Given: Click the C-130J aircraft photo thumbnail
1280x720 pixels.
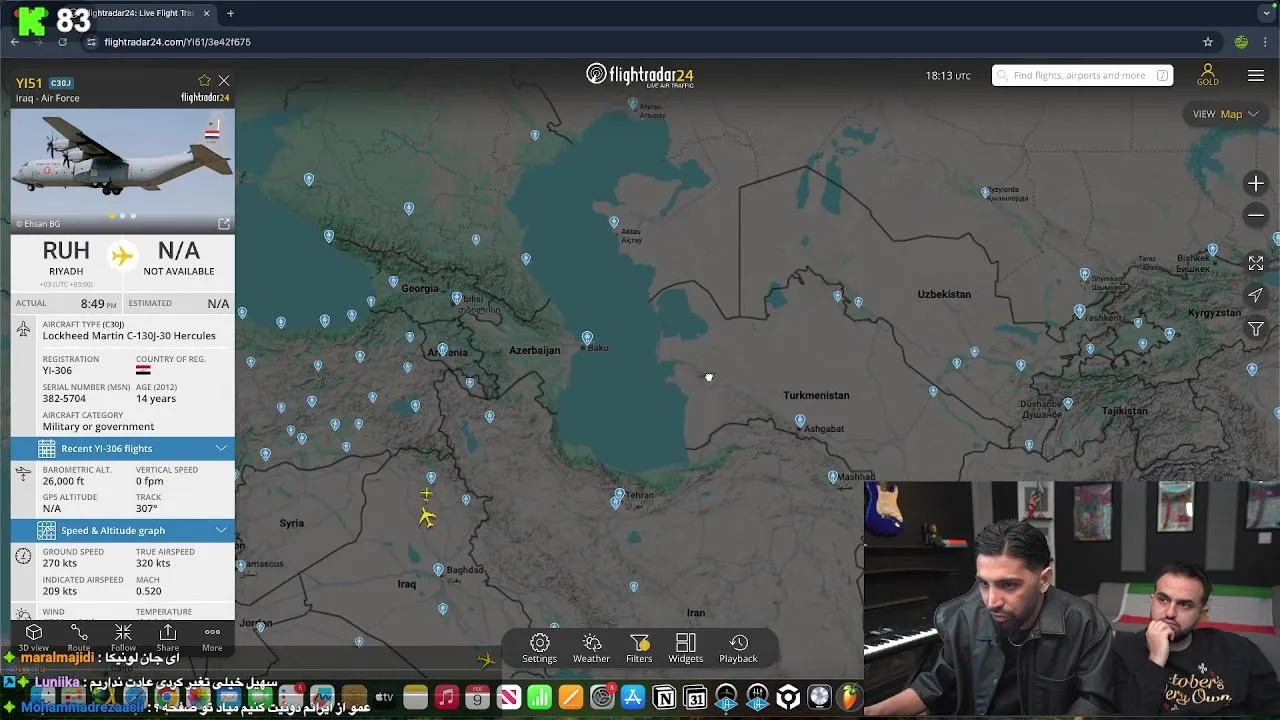Looking at the screenshot, I should (x=123, y=170).
